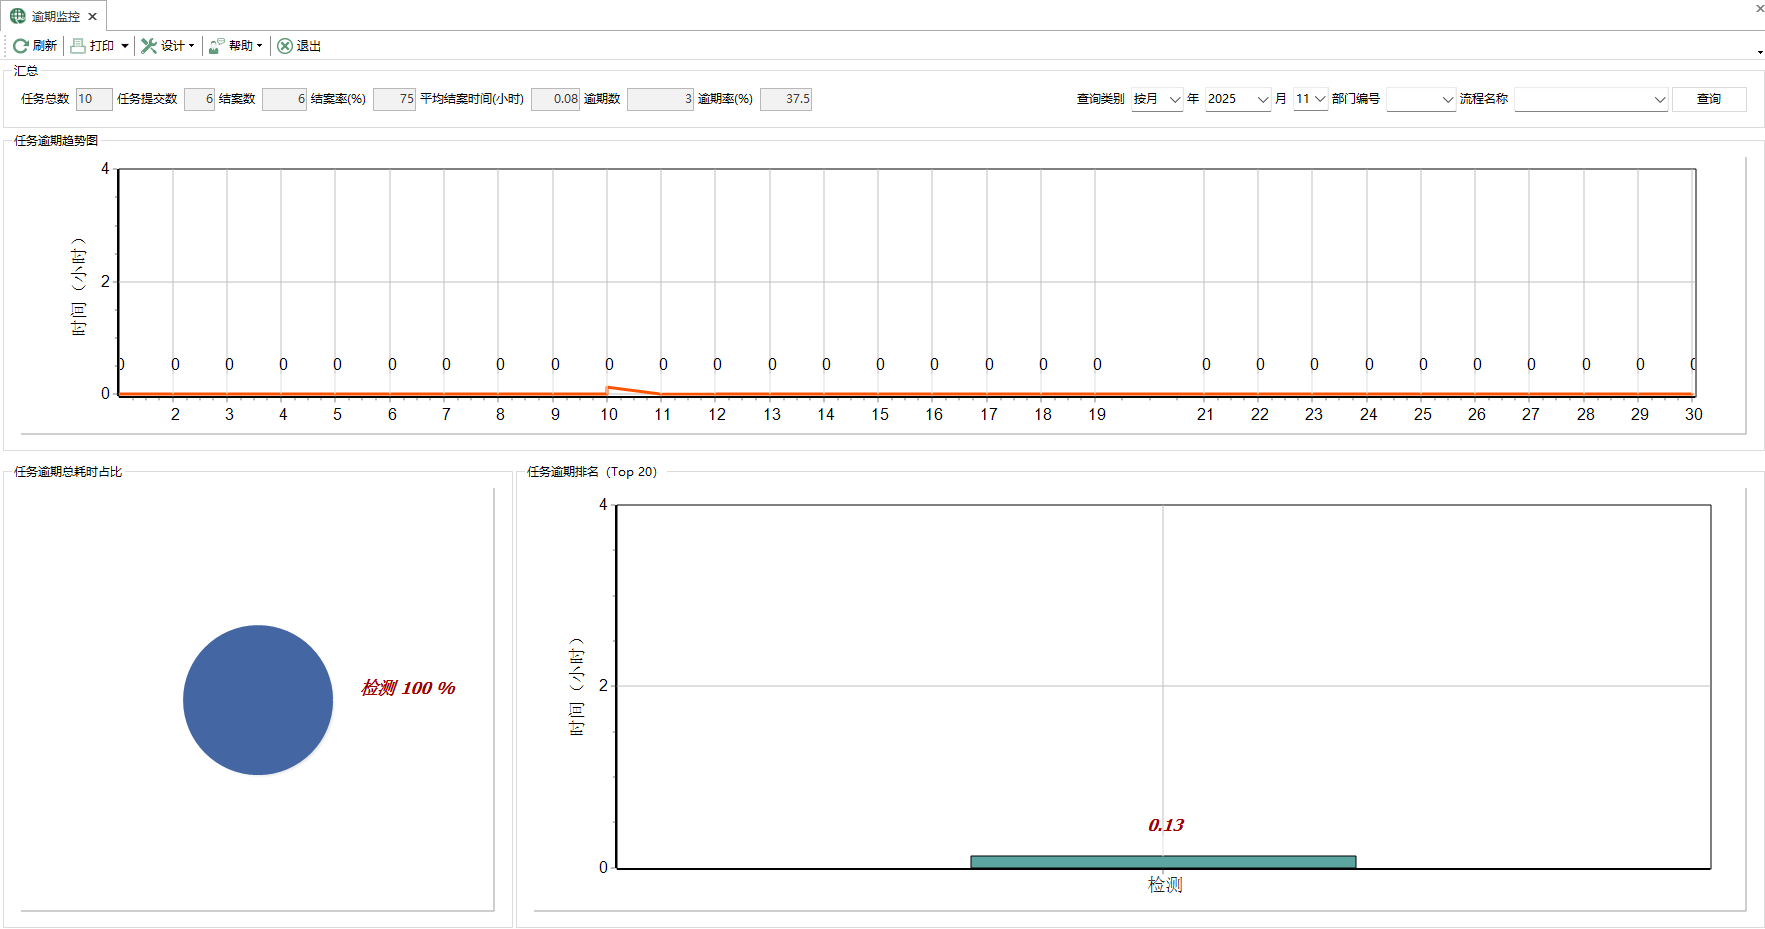
Task: Open the year dropdown showing 2025
Action: pos(1262,99)
